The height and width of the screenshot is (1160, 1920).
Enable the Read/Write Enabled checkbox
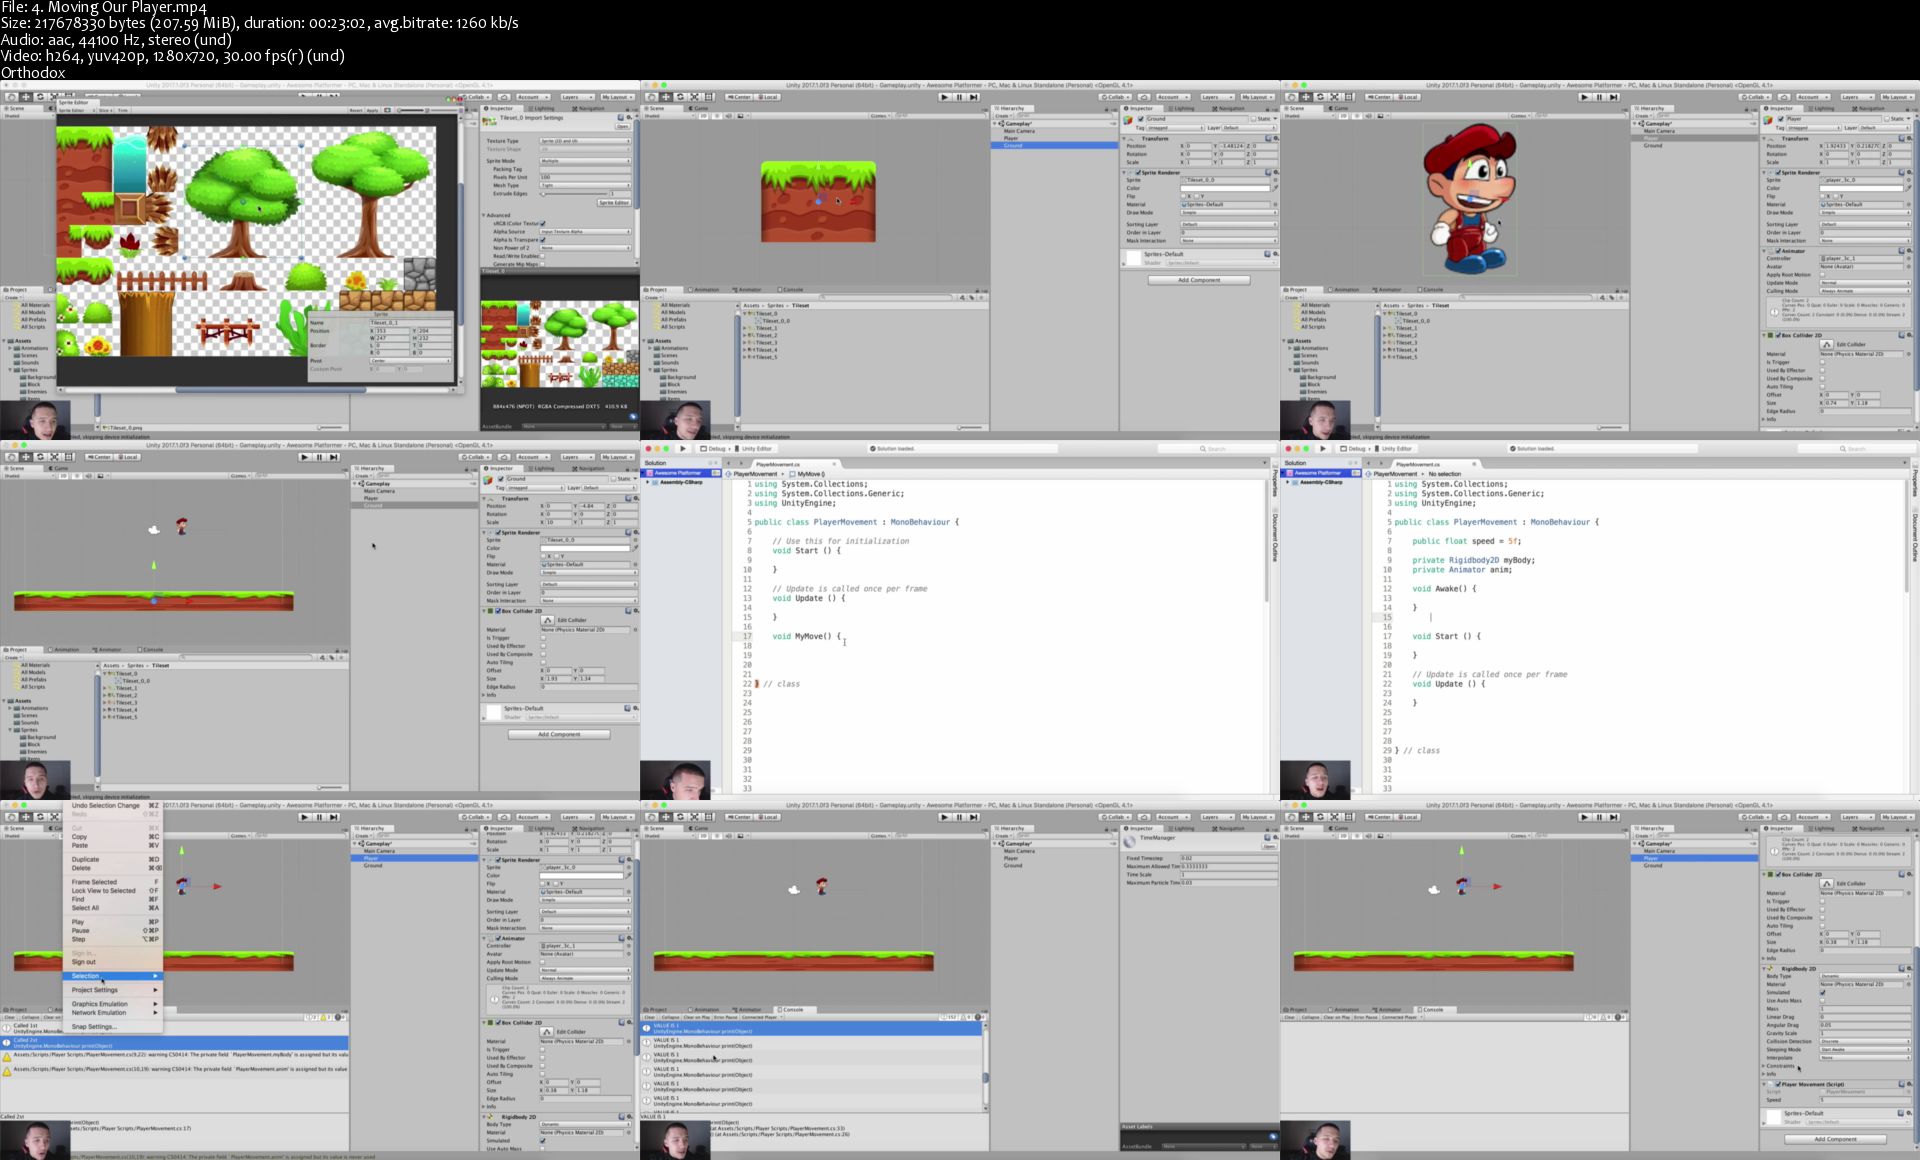(542, 256)
